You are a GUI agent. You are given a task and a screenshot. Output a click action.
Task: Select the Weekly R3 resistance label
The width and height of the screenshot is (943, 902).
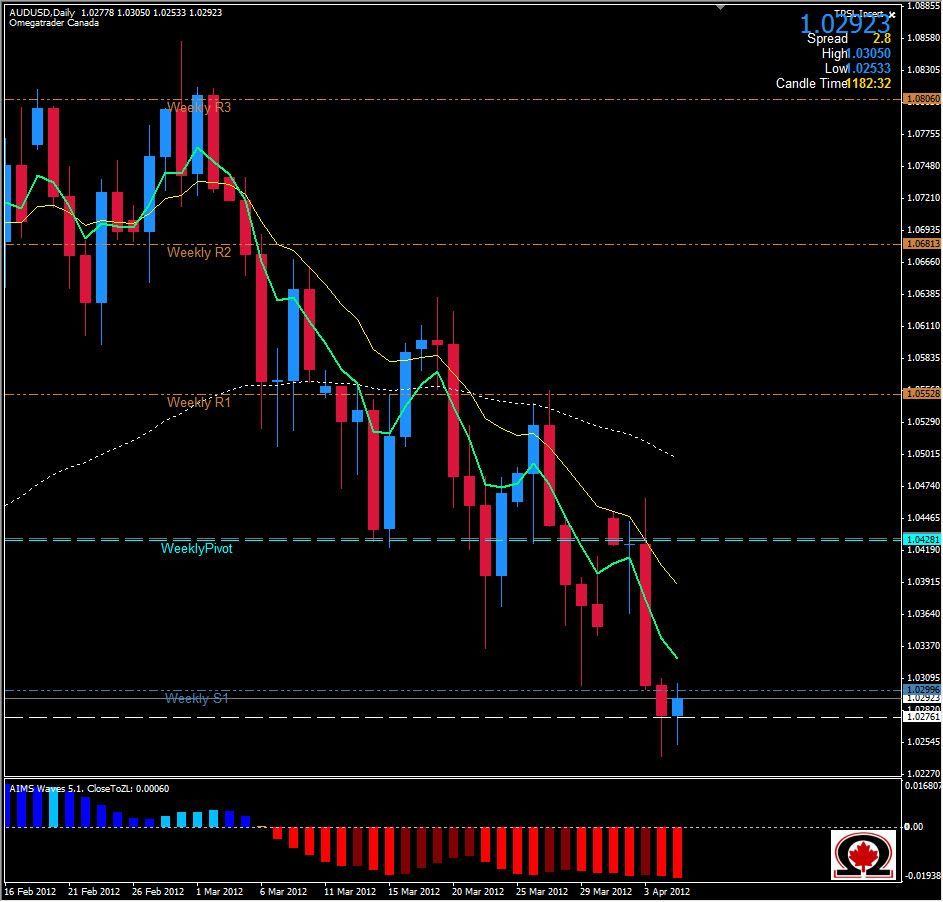pyautogui.click(x=198, y=106)
